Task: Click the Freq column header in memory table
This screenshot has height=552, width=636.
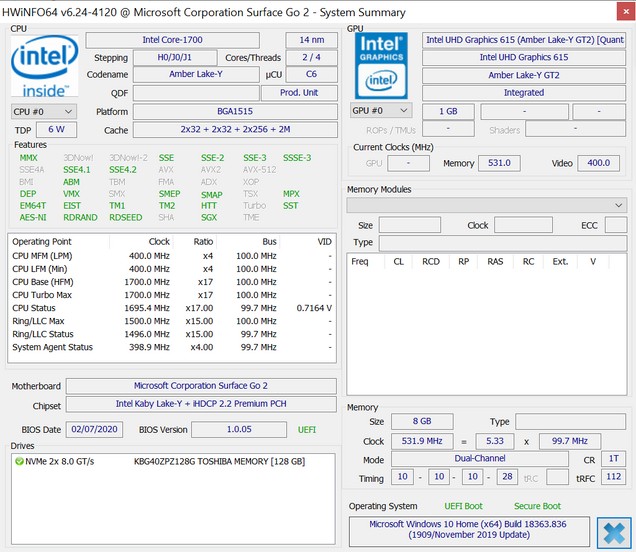Action: coord(360,261)
